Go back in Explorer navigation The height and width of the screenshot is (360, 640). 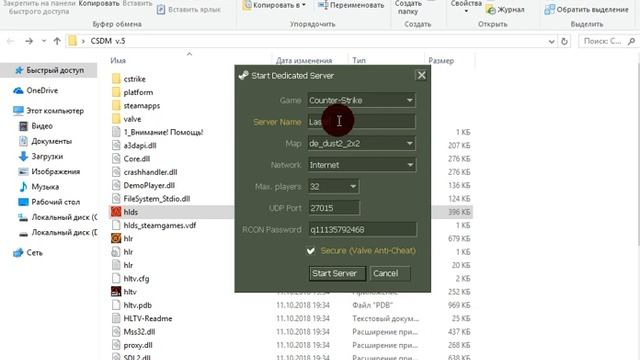click(x=11, y=41)
